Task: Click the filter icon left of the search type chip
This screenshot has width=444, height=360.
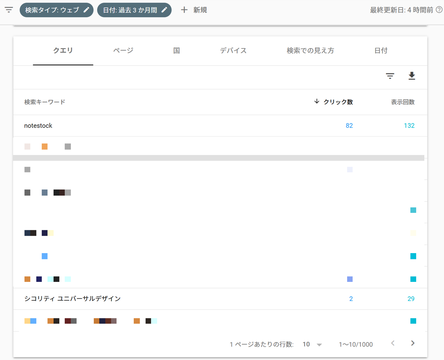Action: point(9,10)
